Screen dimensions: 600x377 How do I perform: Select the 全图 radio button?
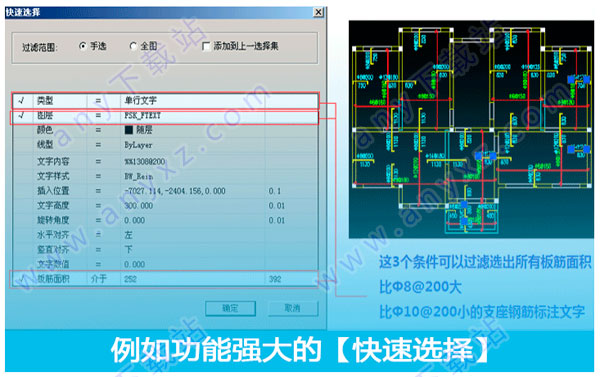pyautogui.click(x=133, y=46)
